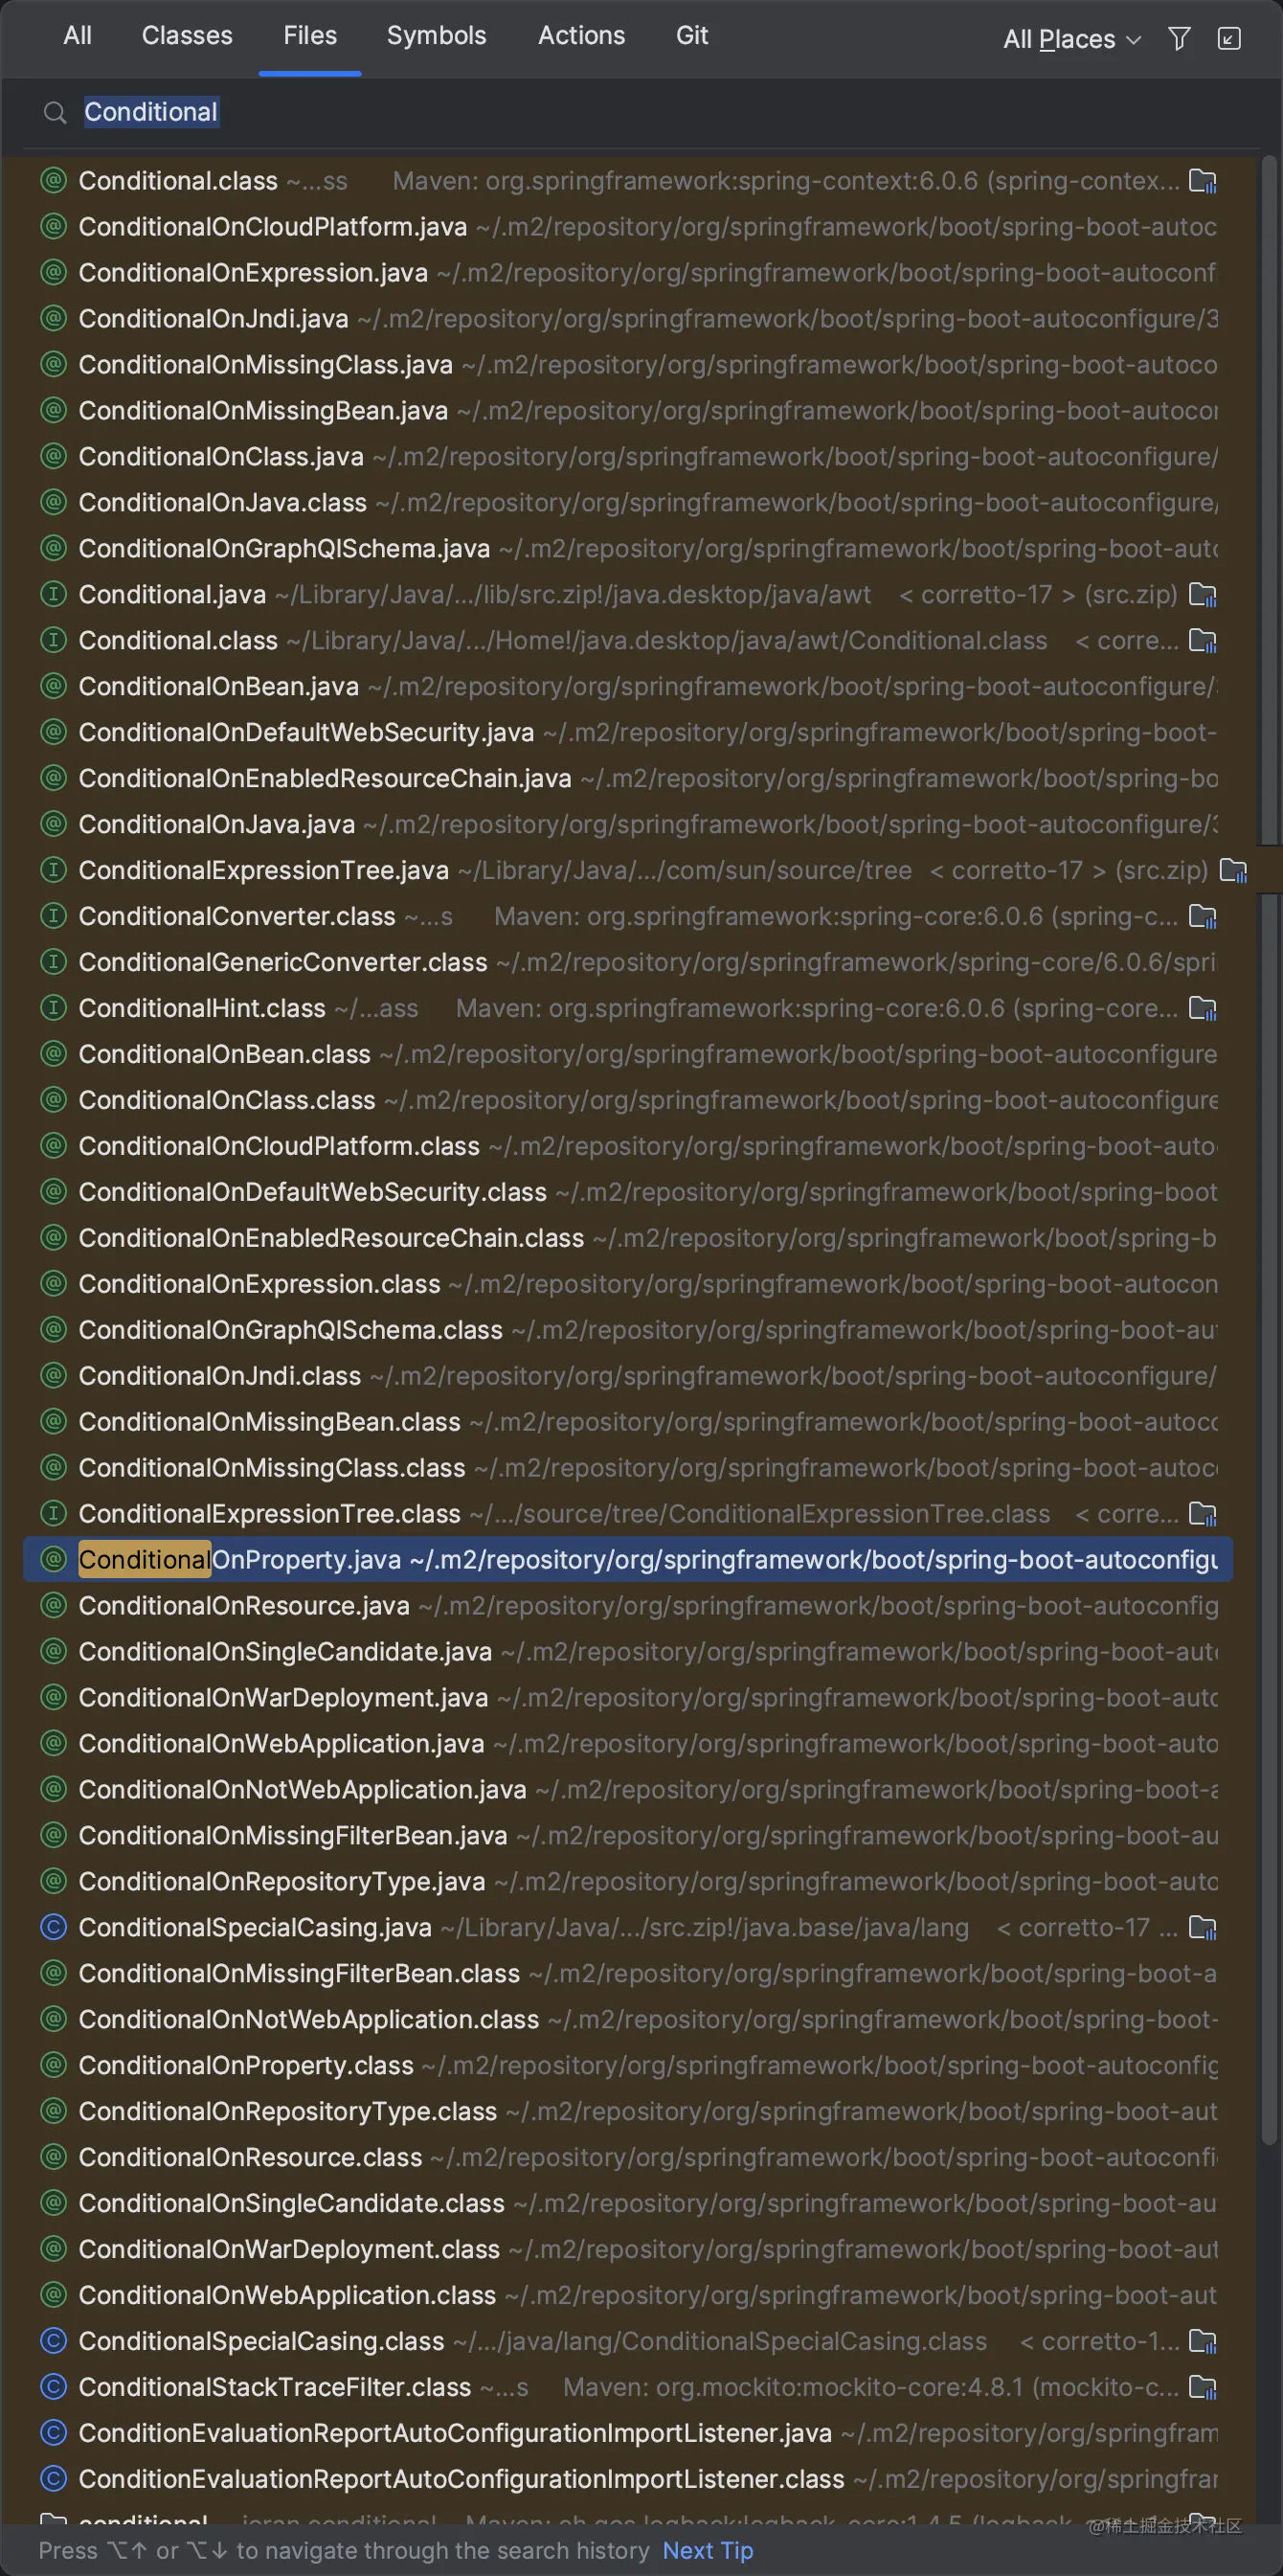Select ConditionalOnExpression.class result

(628, 1285)
